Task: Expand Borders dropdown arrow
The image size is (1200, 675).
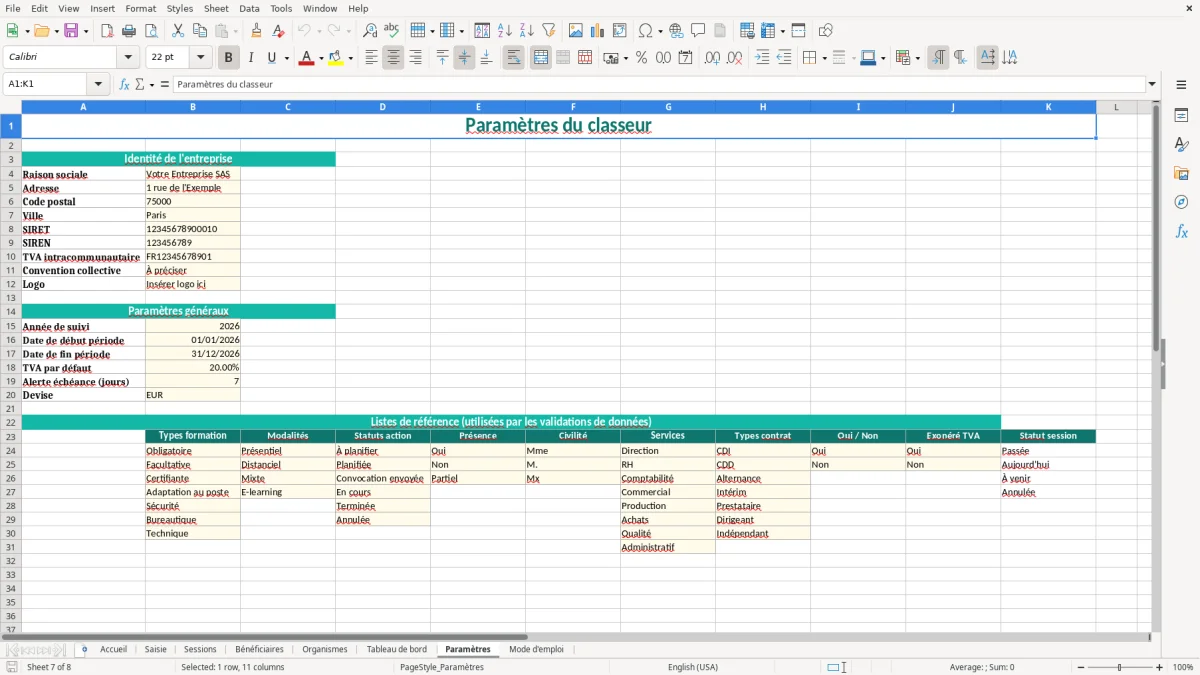Action: pyautogui.click(x=824, y=58)
